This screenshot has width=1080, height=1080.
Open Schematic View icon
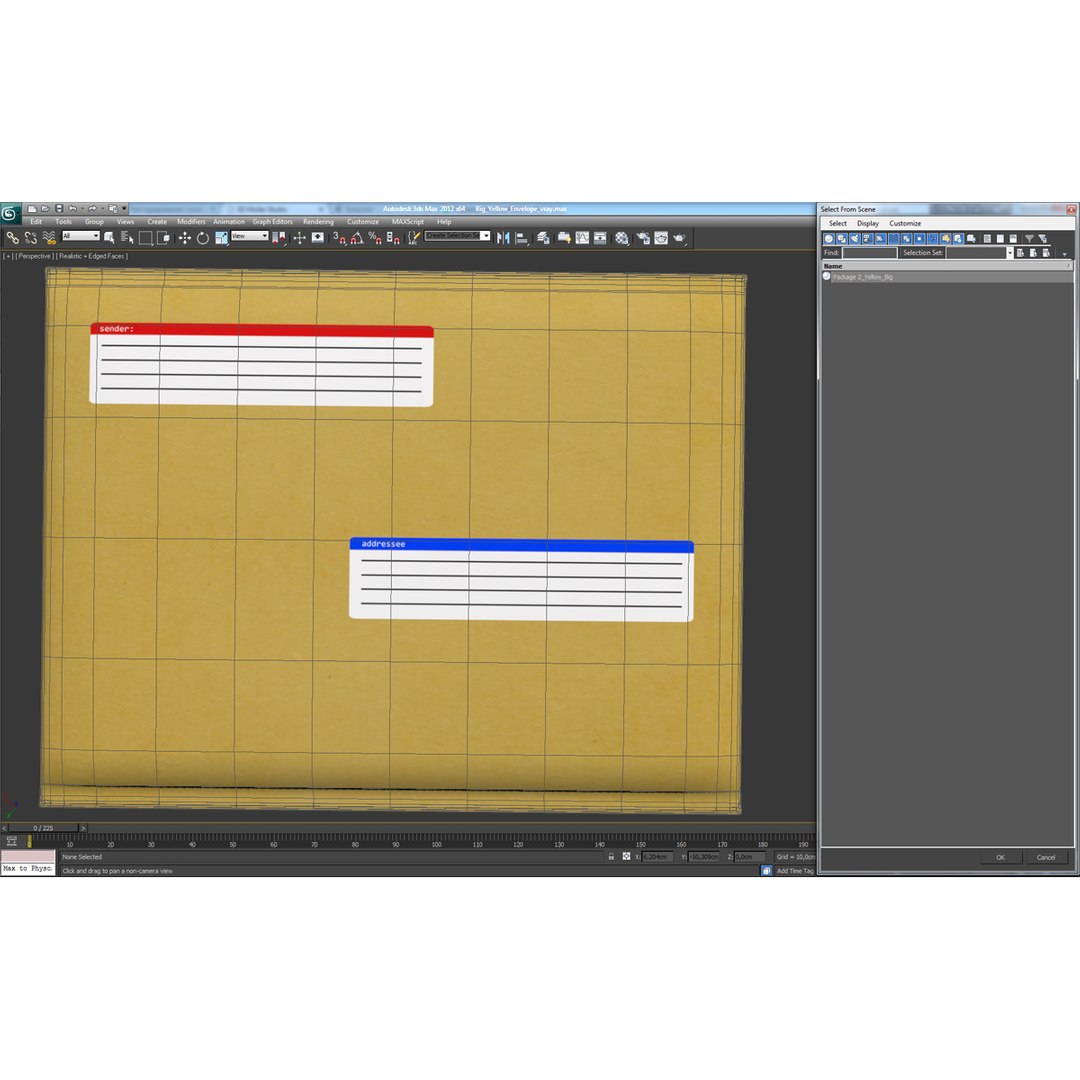pyautogui.click(x=601, y=238)
